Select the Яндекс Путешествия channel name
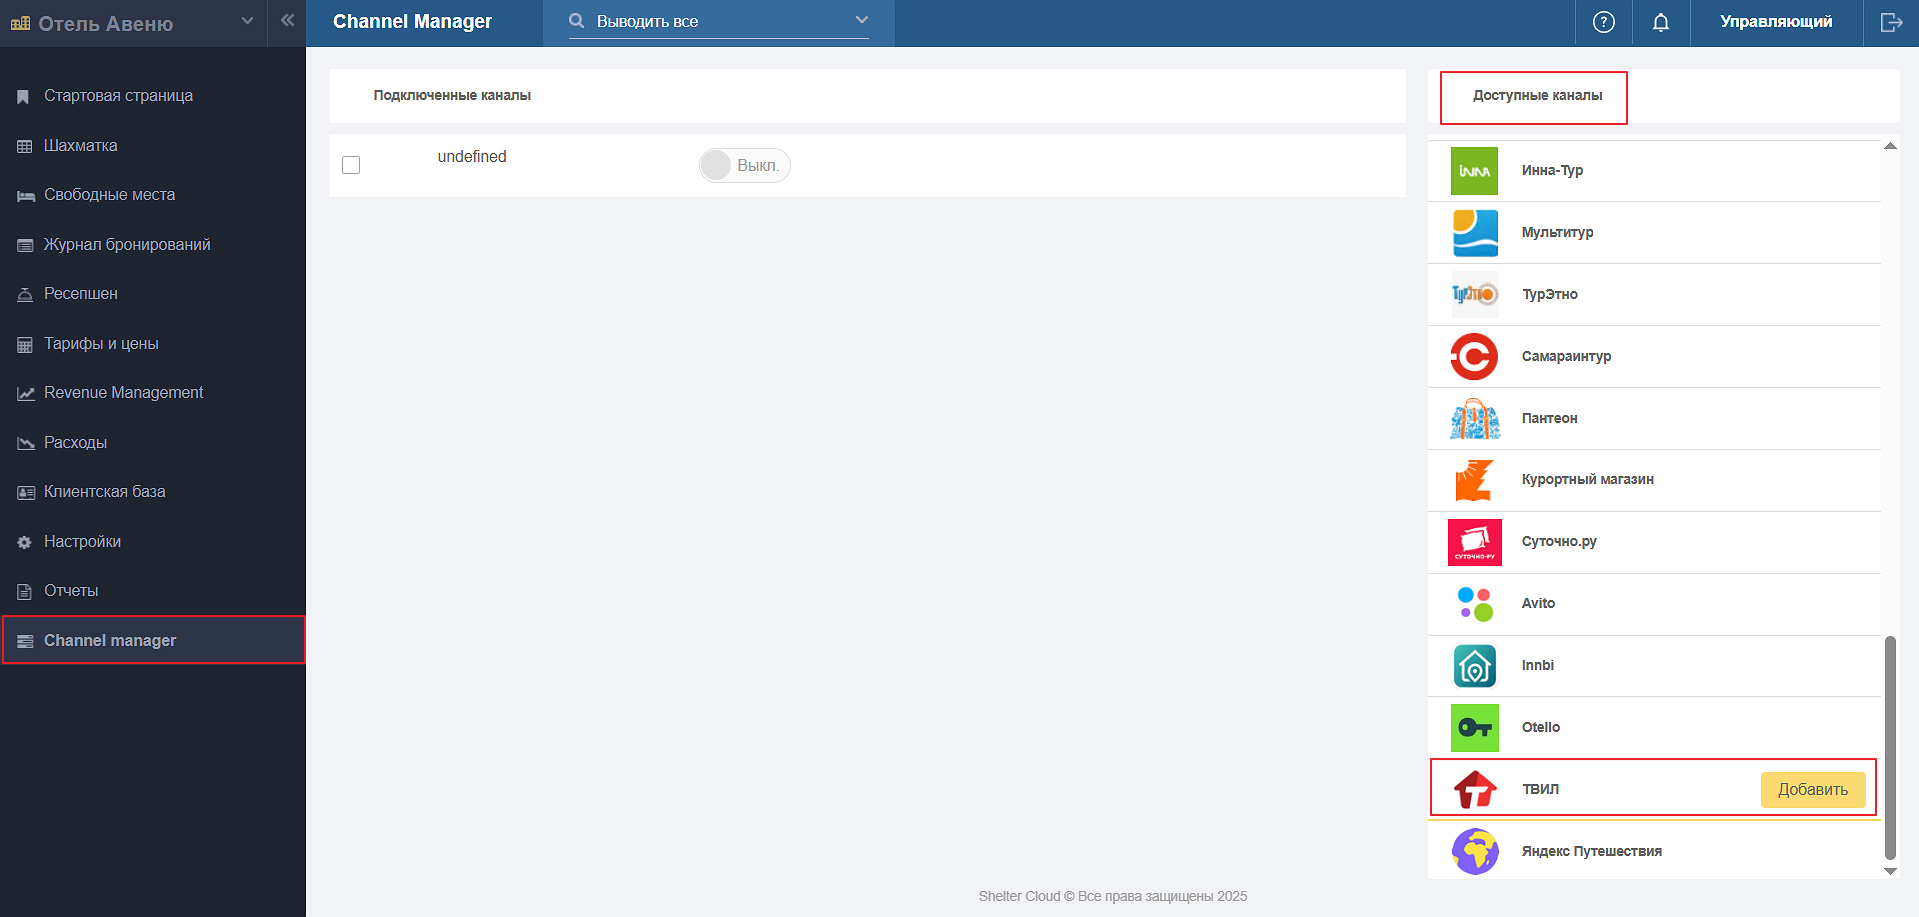 tap(1591, 852)
